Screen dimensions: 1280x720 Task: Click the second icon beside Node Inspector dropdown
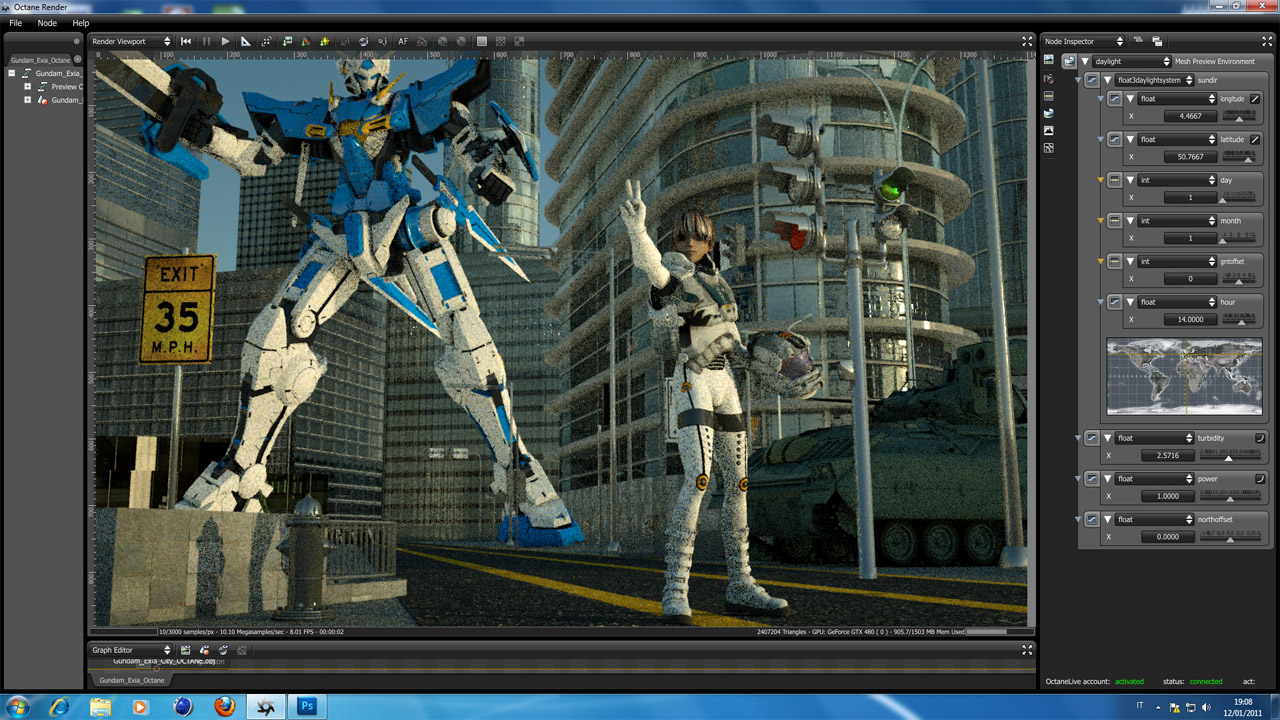pyautogui.click(x=1157, y=41)
